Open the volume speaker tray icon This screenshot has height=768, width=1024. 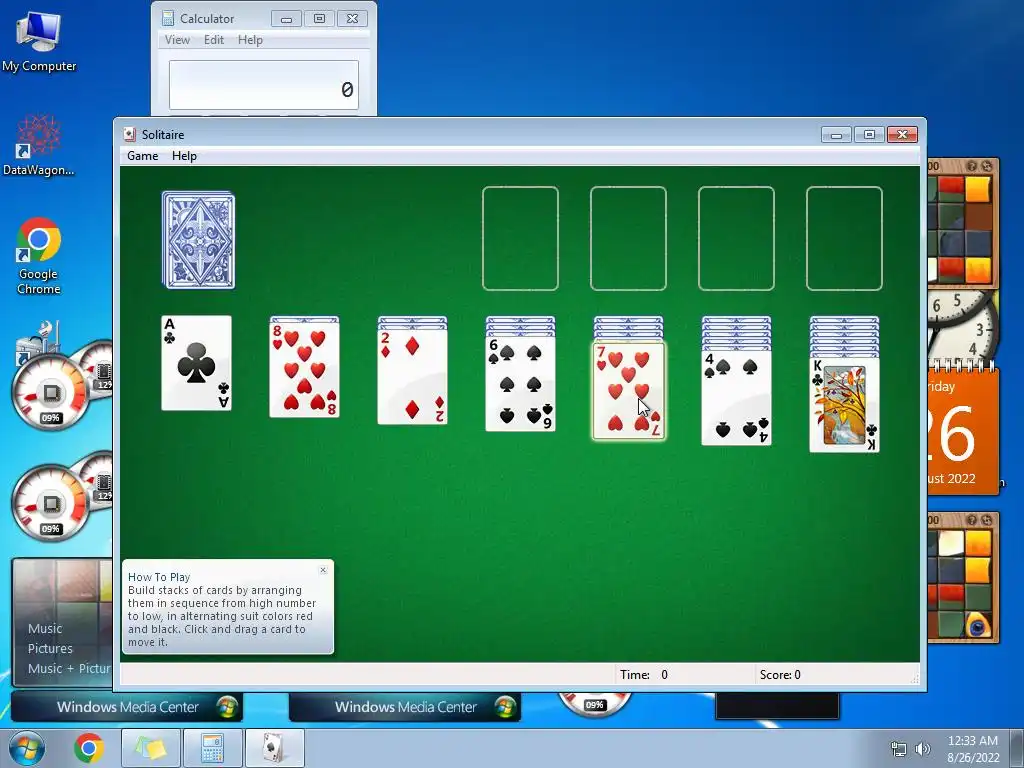[x=922, y=749]
